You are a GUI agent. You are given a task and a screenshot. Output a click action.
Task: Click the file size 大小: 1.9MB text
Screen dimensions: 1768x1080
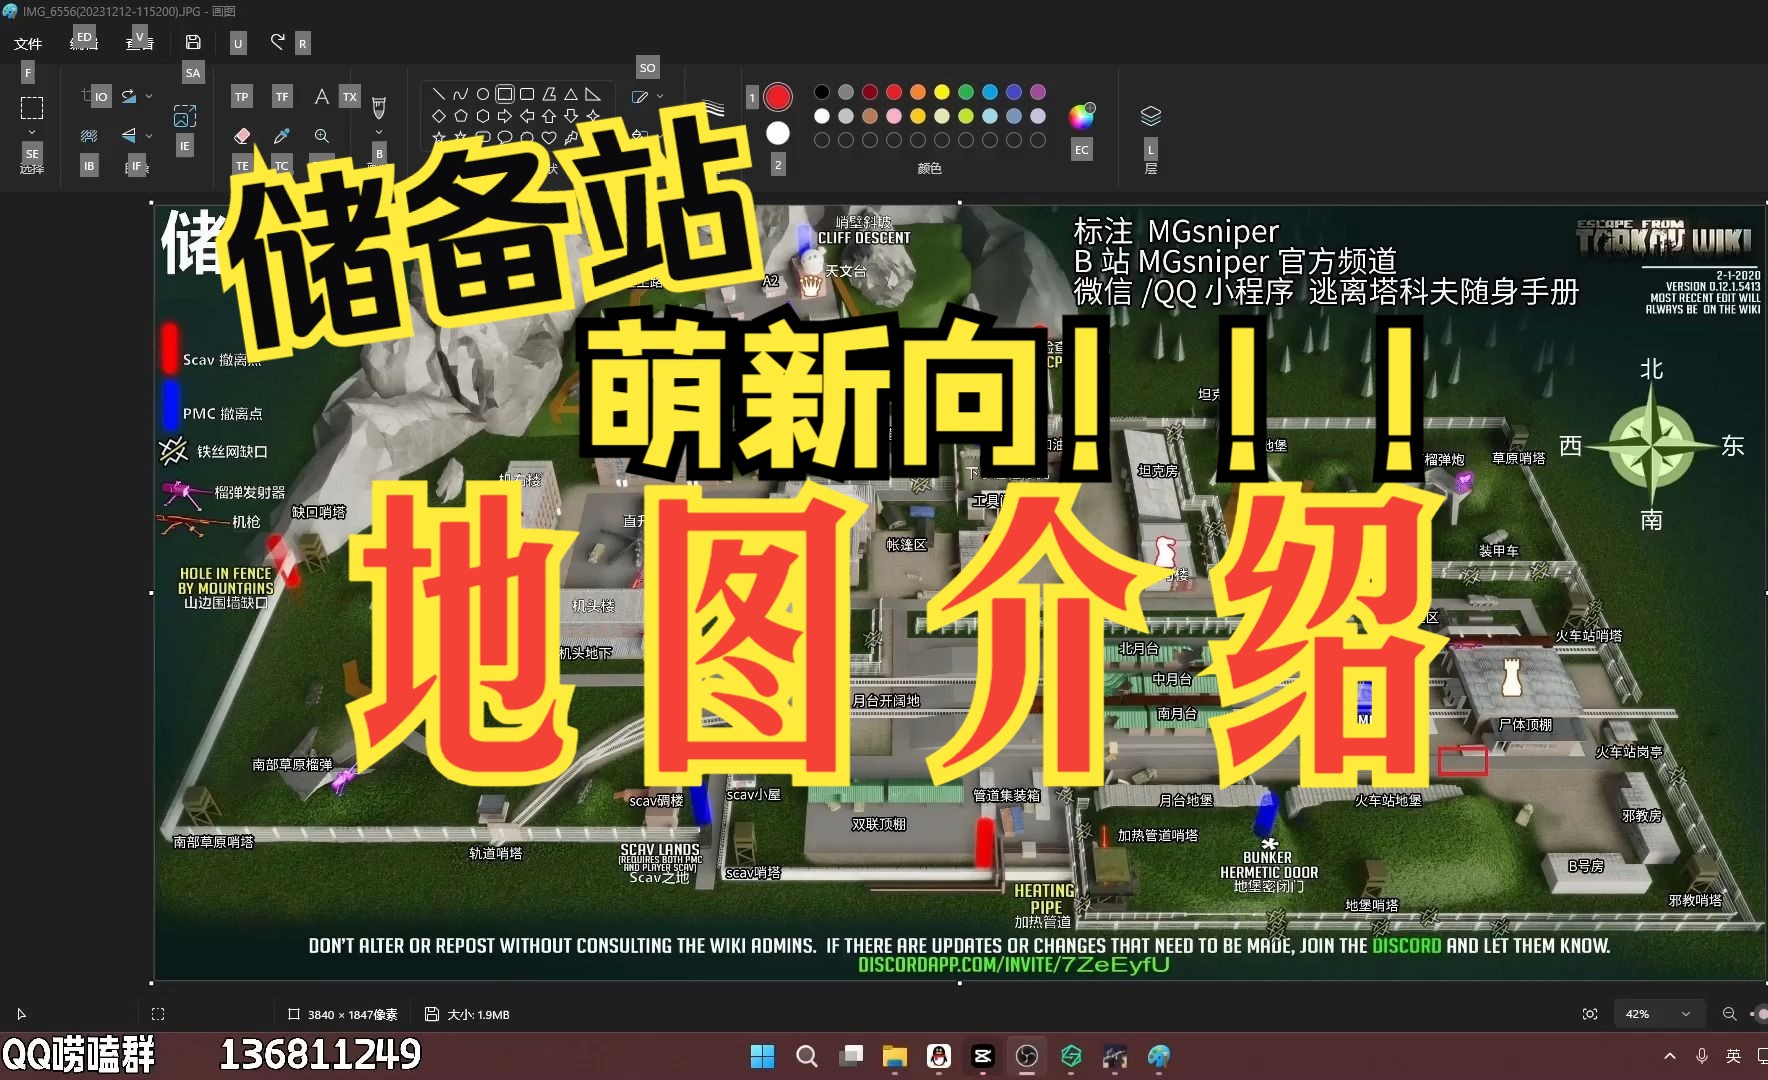pyautogui.click(x=479, y=1014)
